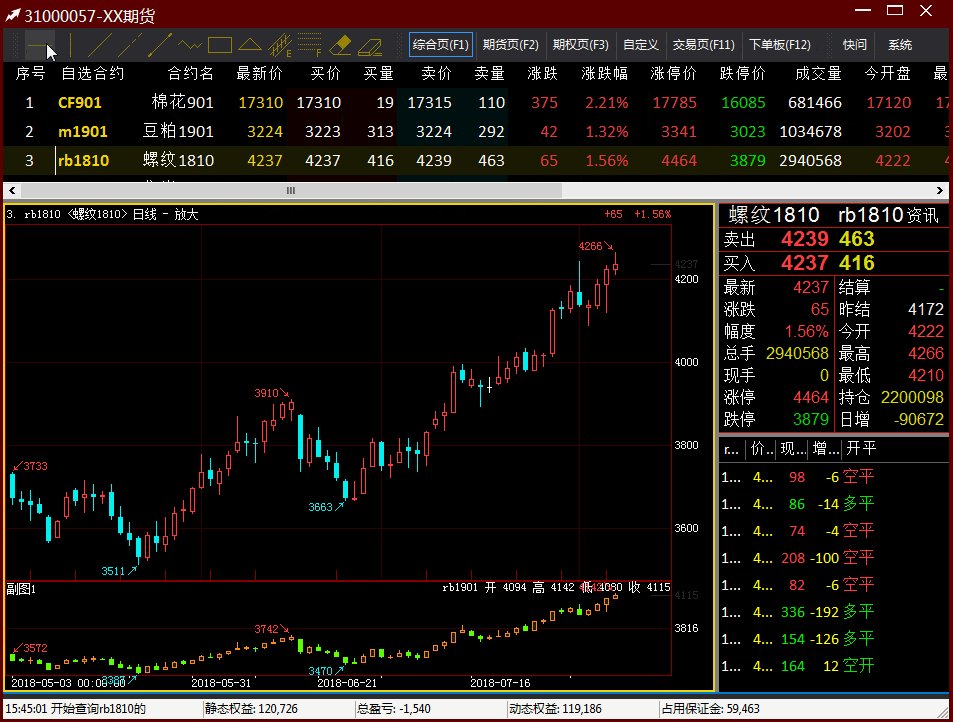Select the Fibonacci dotted lines tool
953x722 pixels.
310,45
